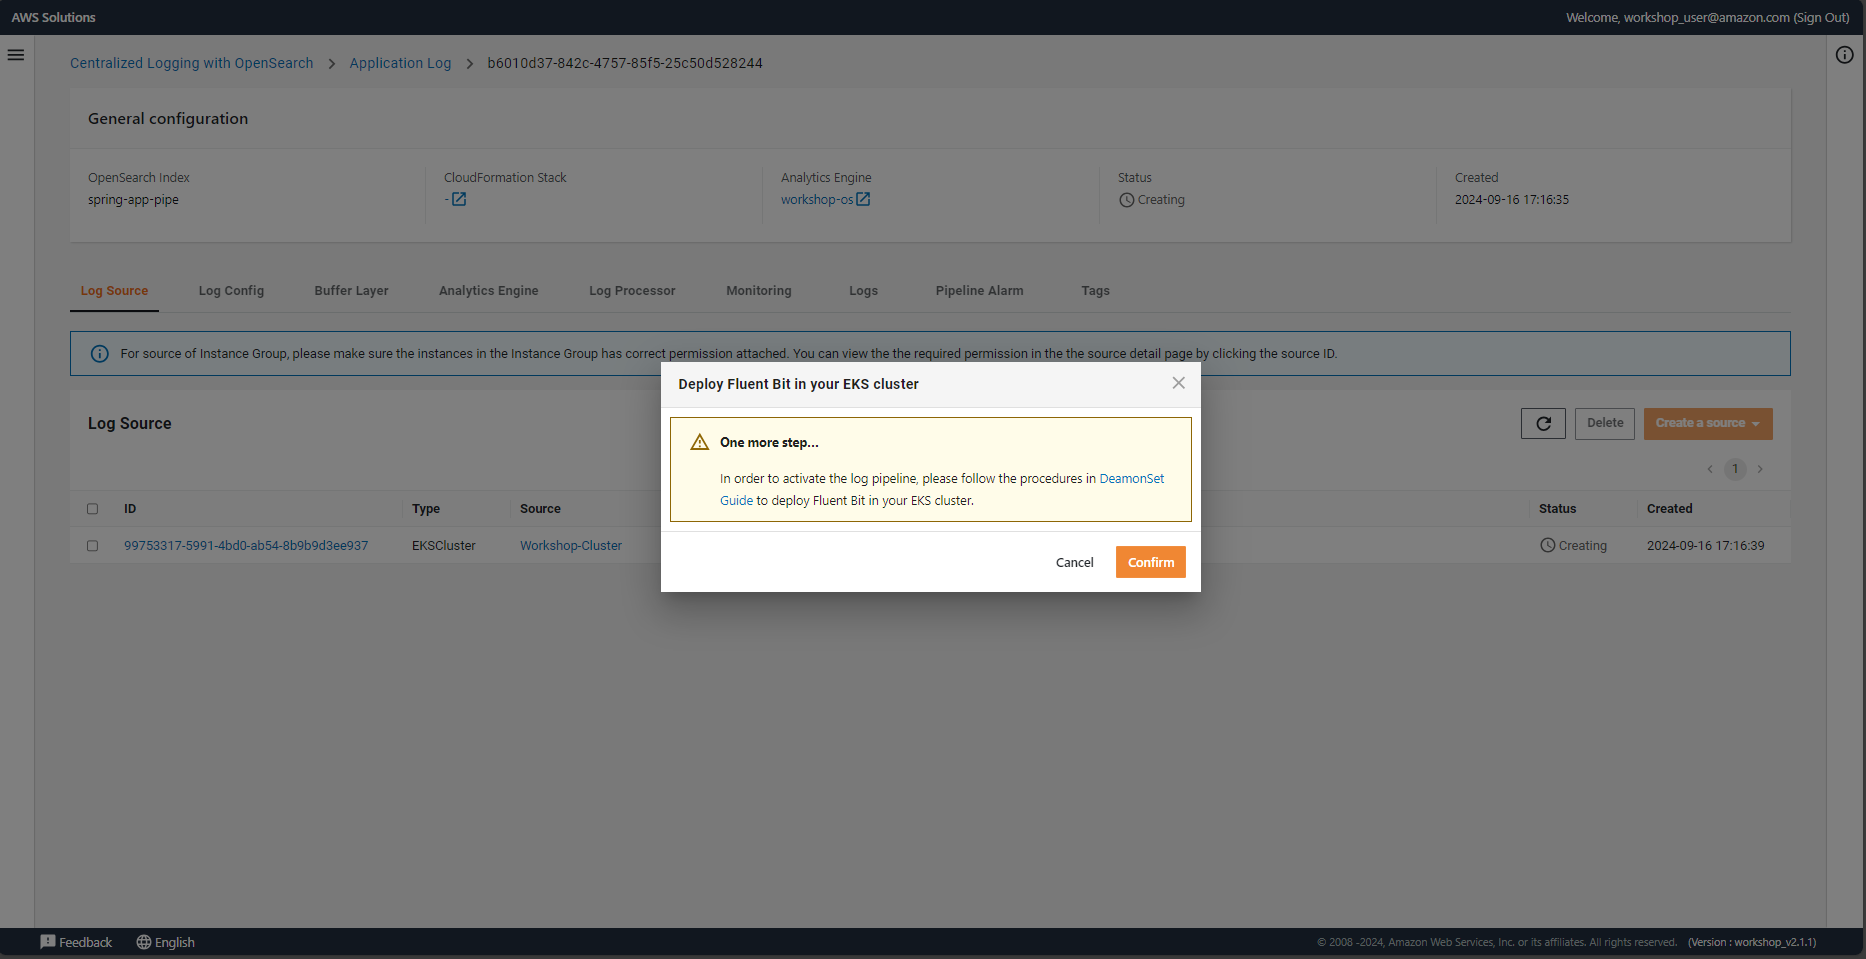Open the workshop-os analytics engine link
This screenshot has height=959, width=1866.
(817, 200)
